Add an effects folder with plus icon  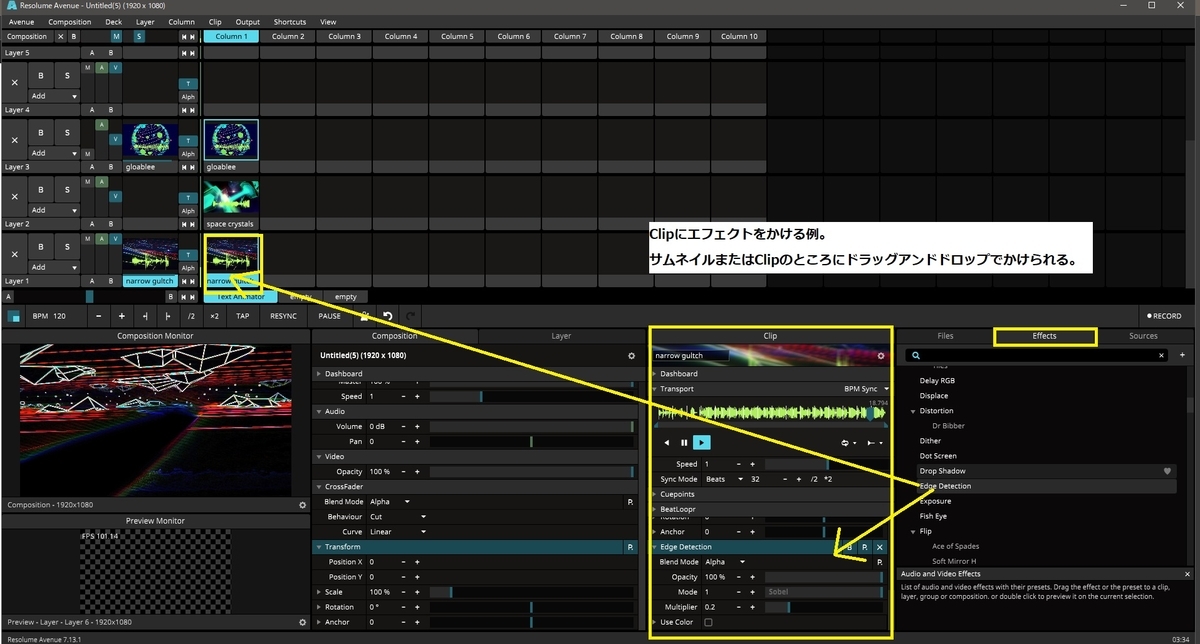(1182, 355)
